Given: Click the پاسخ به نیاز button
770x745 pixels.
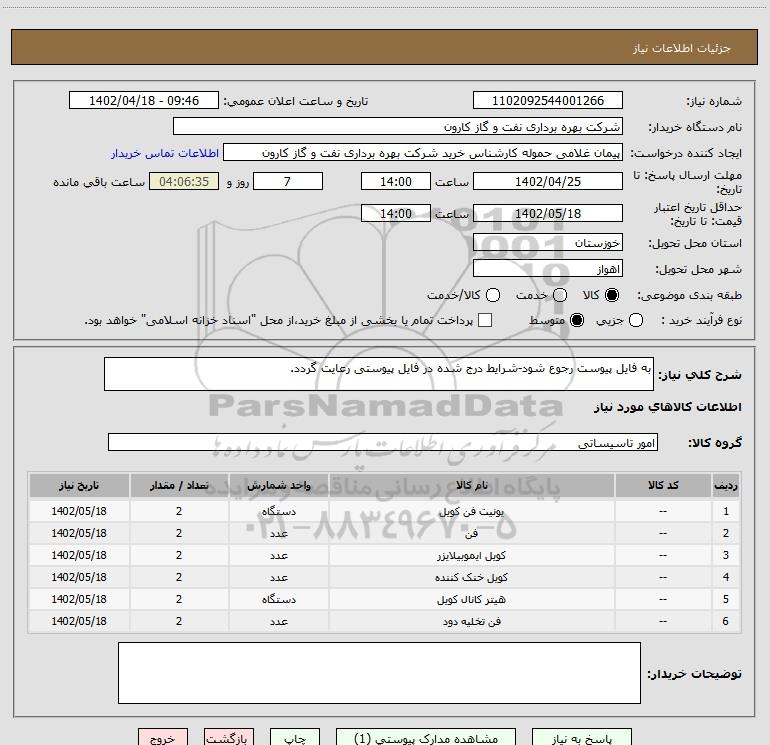Looking at the screenshot, I should pyautogui.click(x=582, y=738).
